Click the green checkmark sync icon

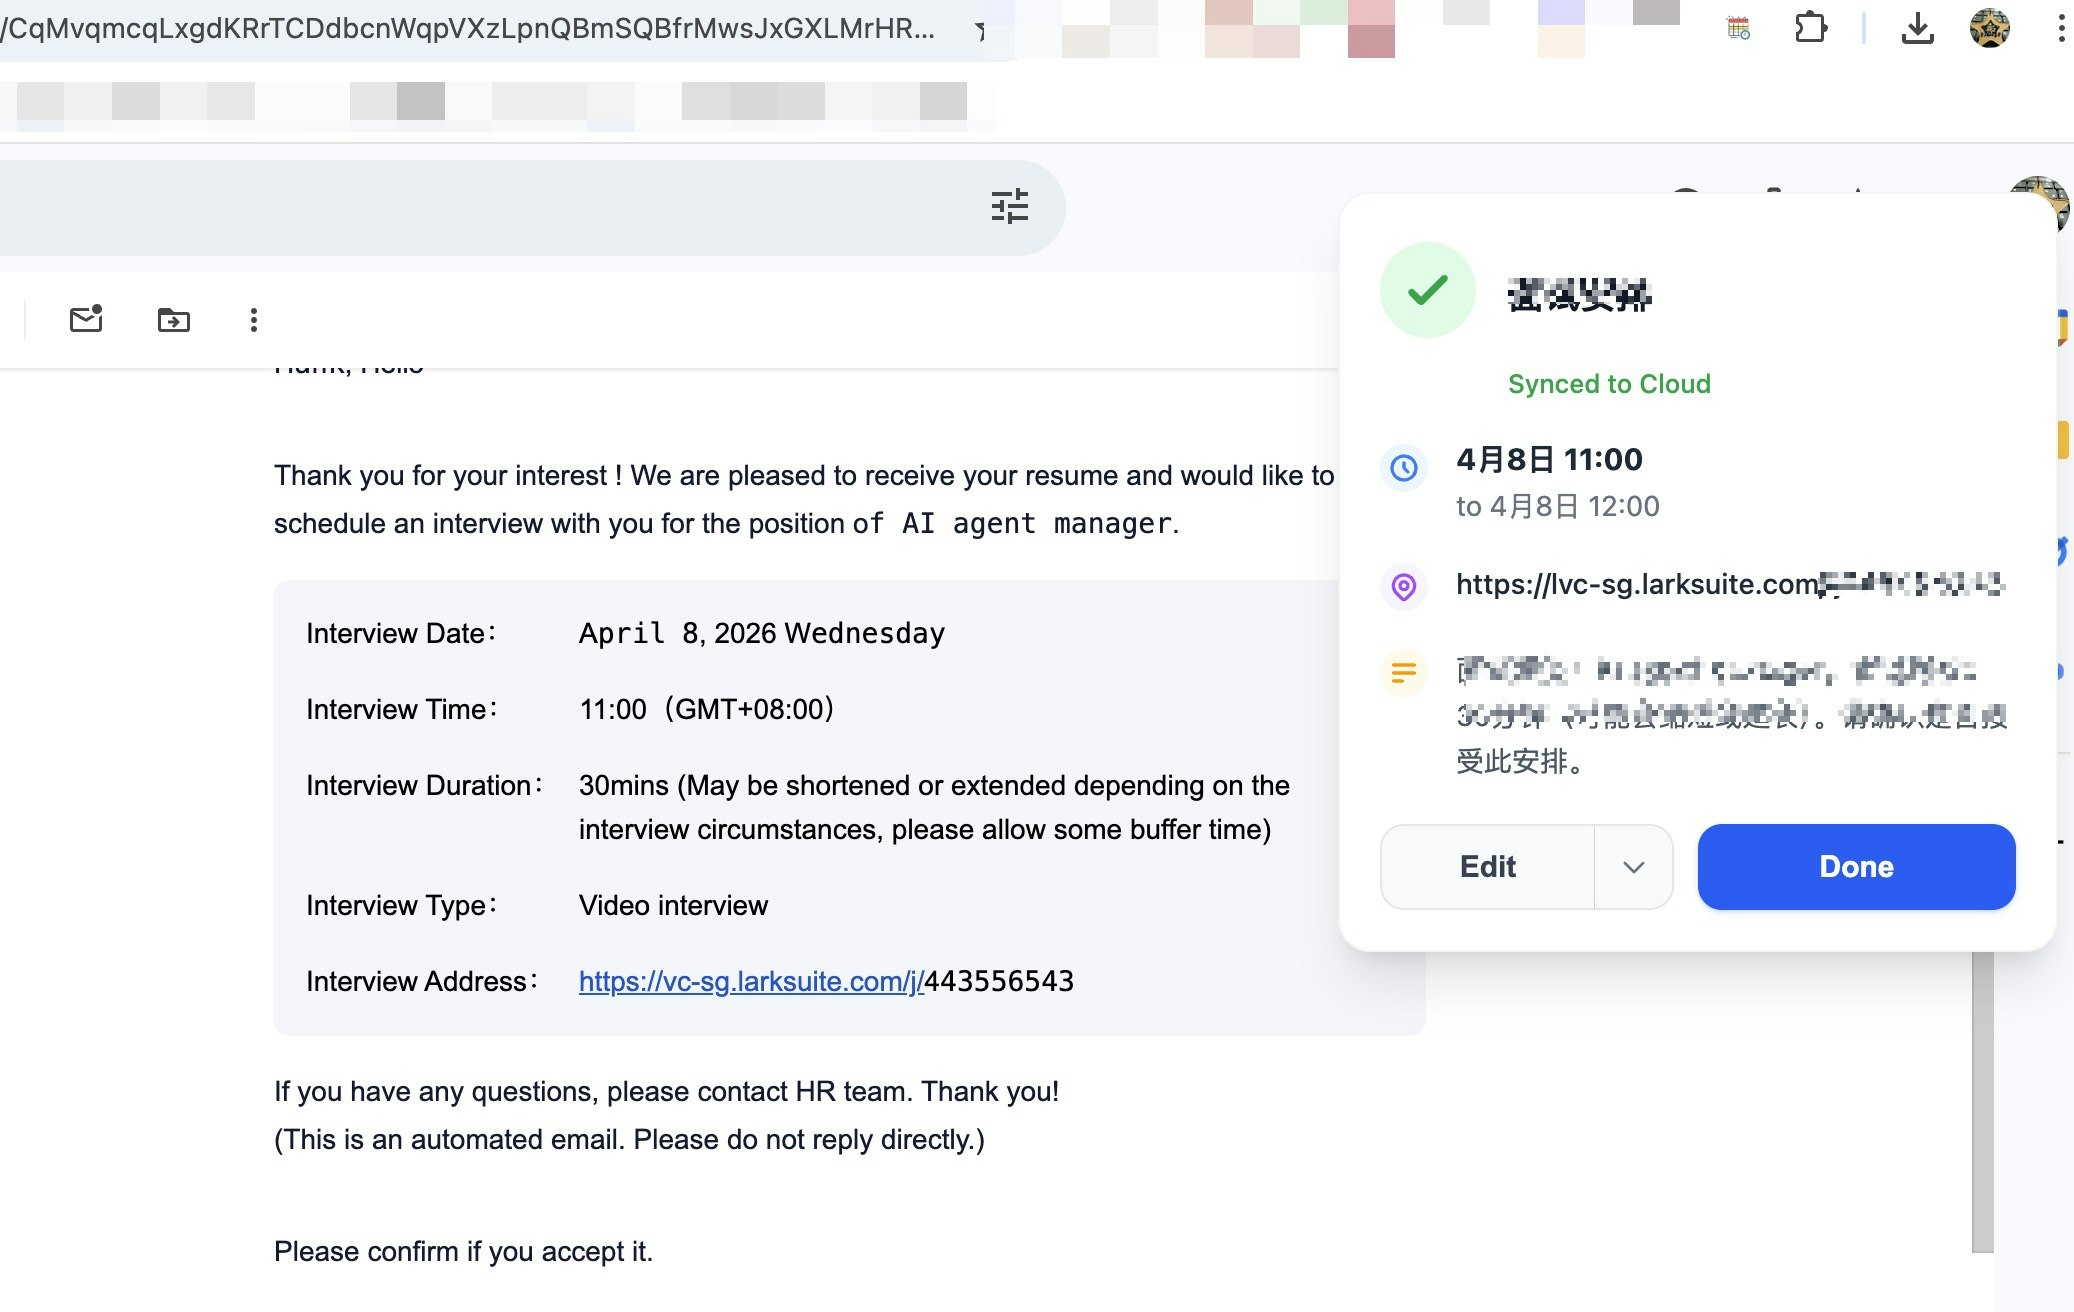[x=1427, y=291]
